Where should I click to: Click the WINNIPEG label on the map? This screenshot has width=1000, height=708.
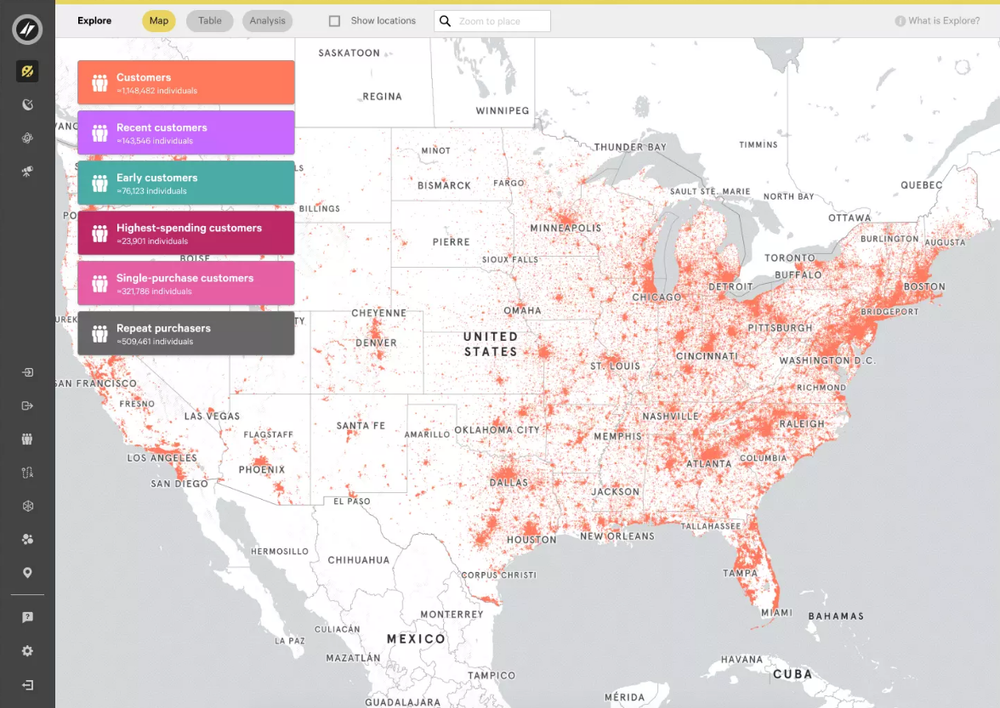point(503,110)
